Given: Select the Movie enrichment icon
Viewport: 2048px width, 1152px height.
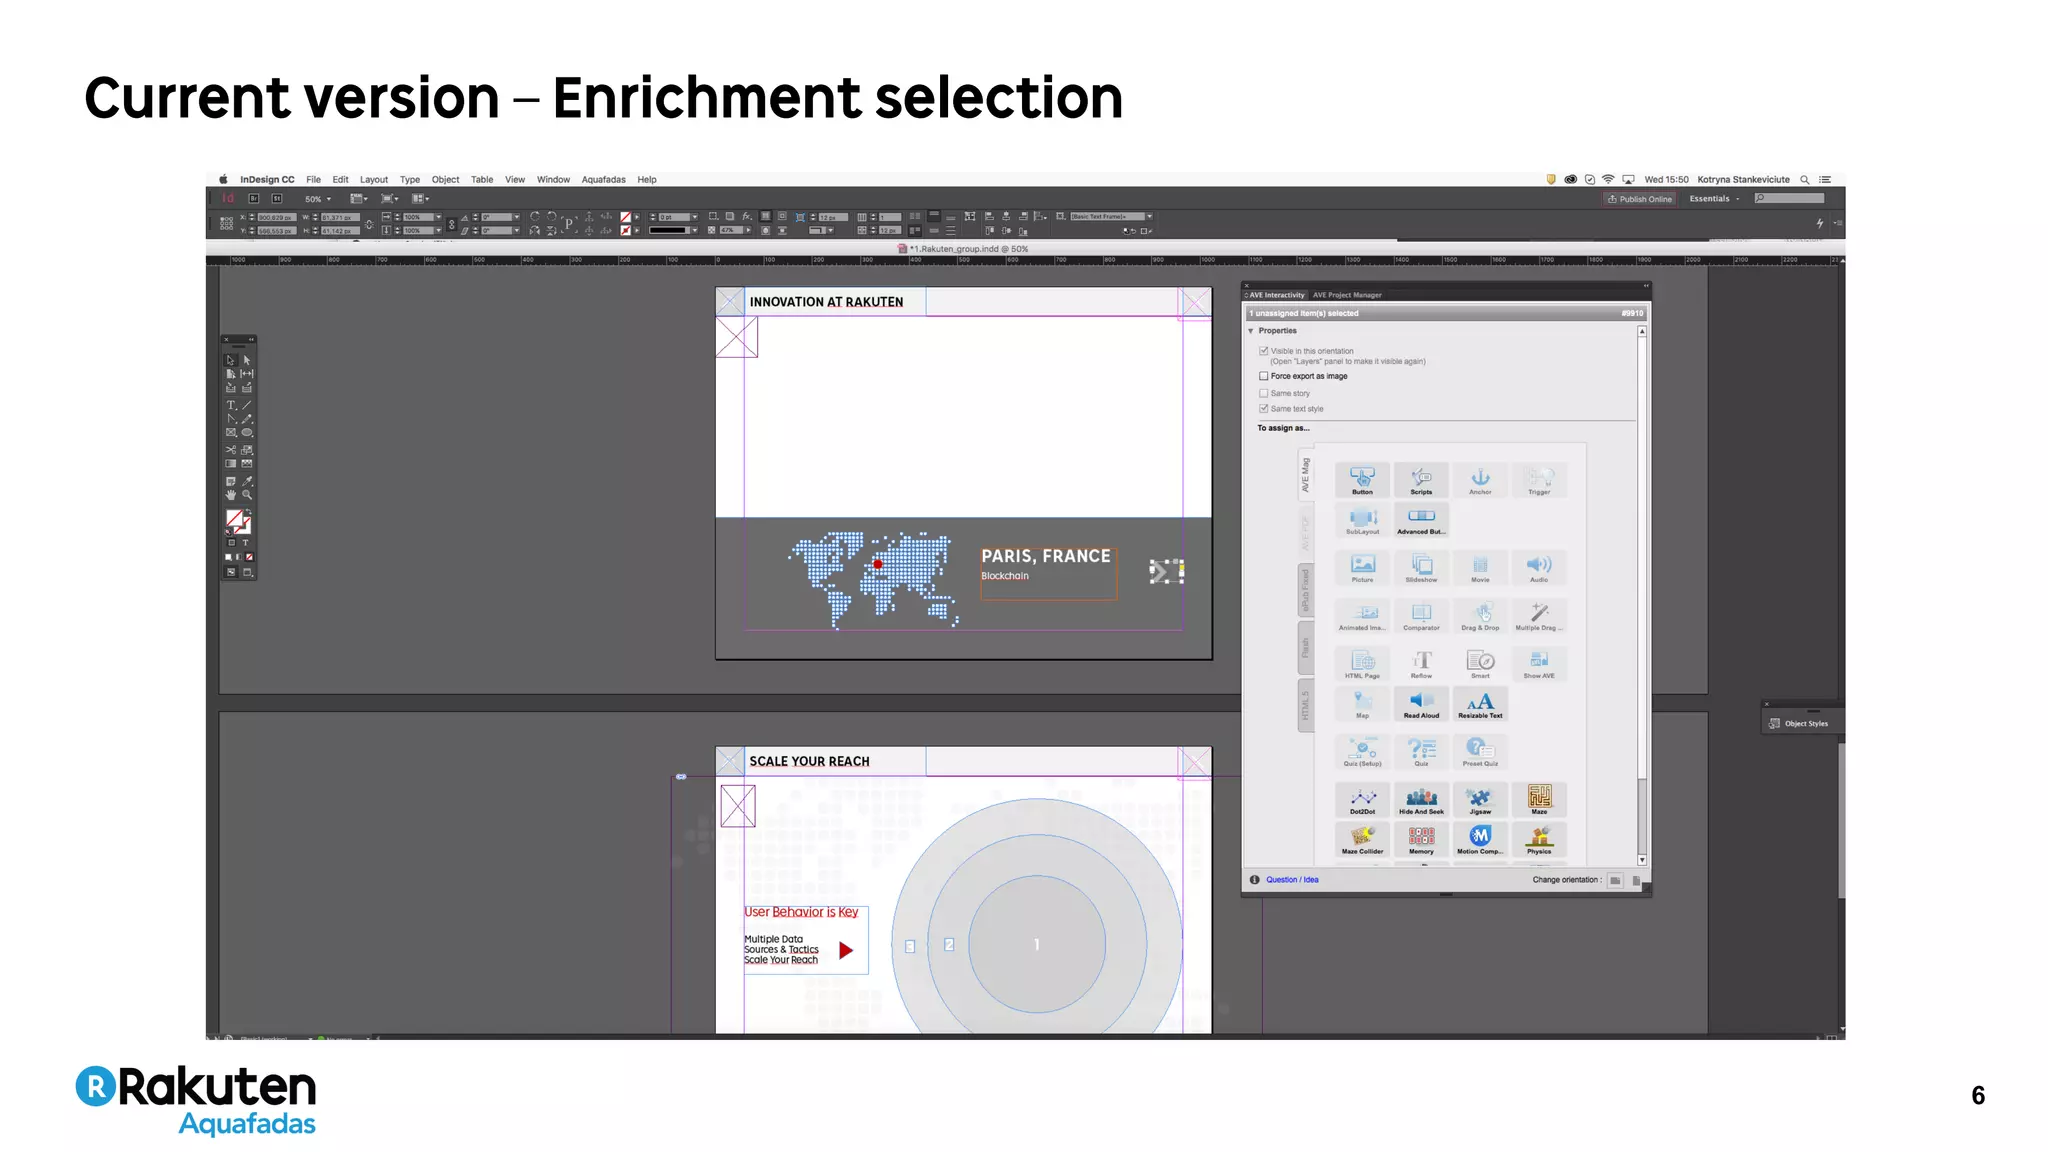Looking at the screenshot, I should [1480, 569].
